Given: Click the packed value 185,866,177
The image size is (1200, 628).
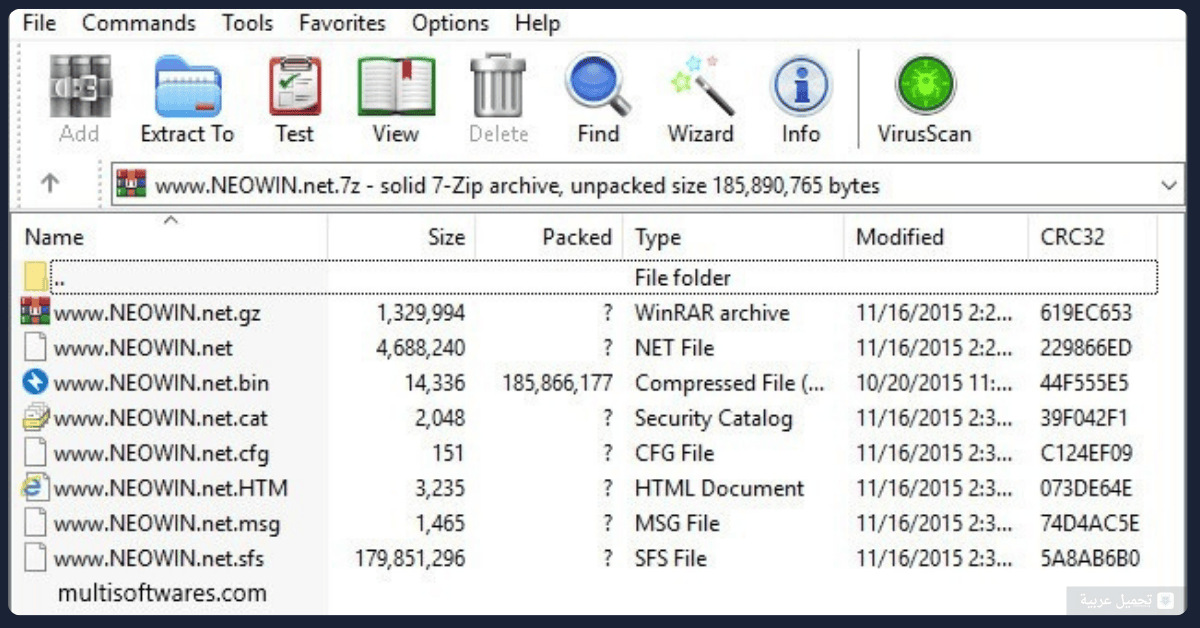Looking at the screenshot, I should pyautogui.click(x=555, y=383).
